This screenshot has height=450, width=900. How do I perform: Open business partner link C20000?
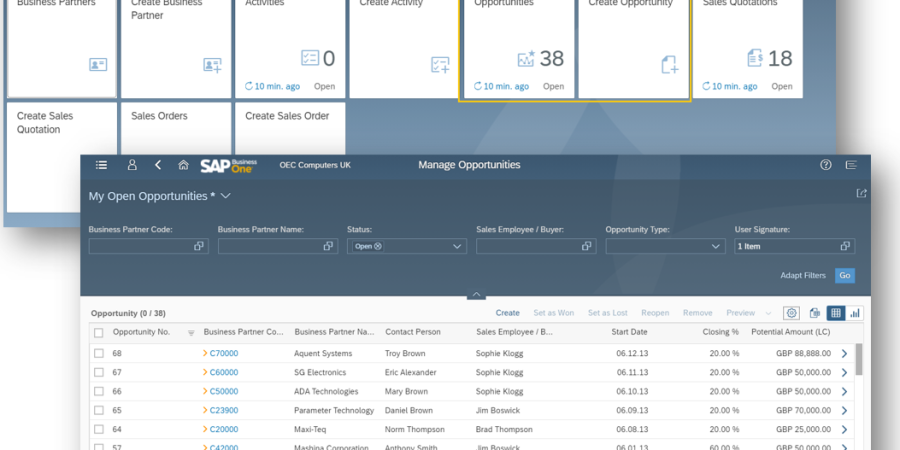pyautogui.click(x=224, y=429)
